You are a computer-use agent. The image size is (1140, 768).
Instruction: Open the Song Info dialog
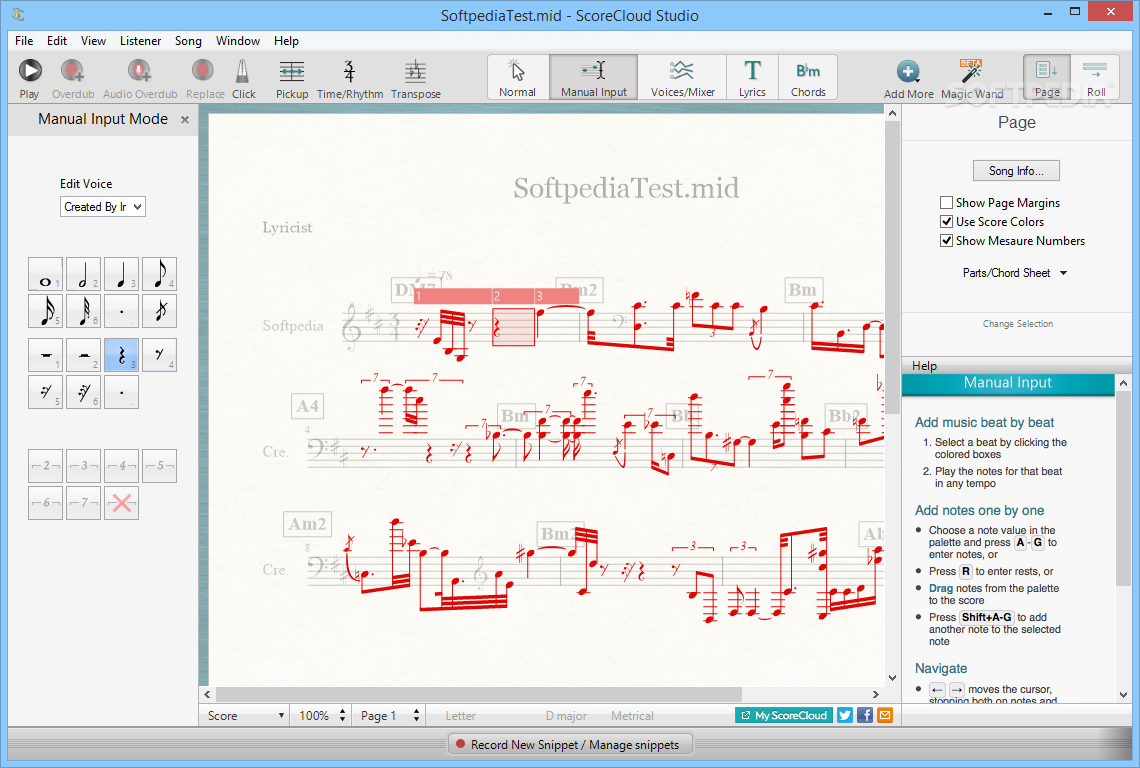[1016, 171]
